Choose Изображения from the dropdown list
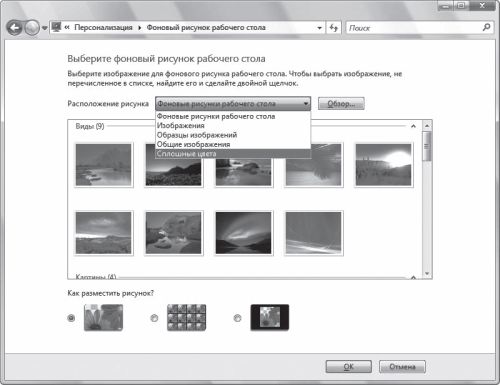 pyautogui.click(x=233, y=126)
